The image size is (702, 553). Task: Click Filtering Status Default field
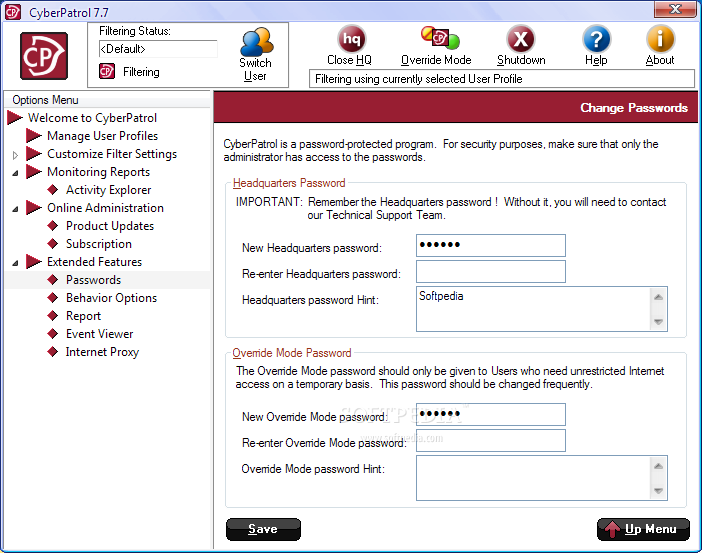click(x=158, y=49)
